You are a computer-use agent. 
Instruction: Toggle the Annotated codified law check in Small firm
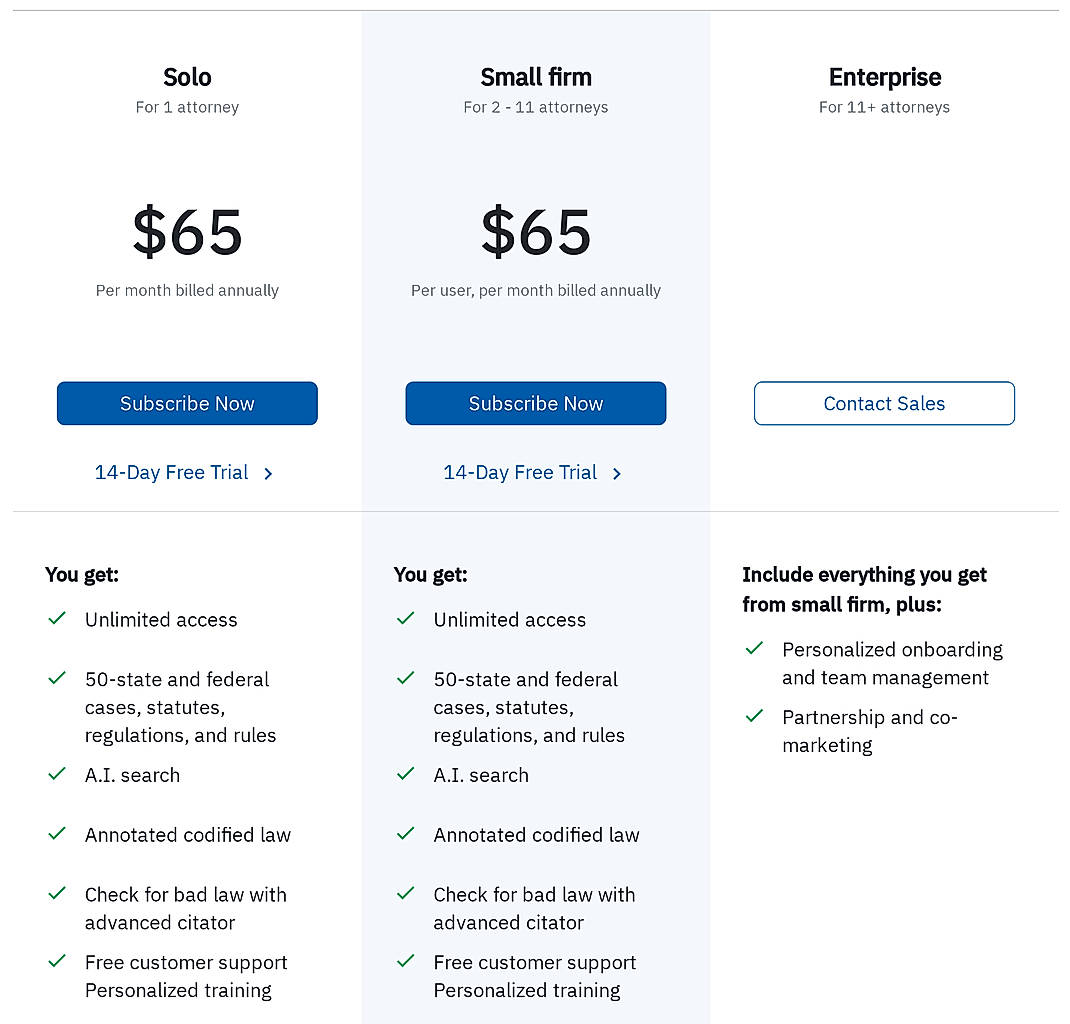coord(406,834)
